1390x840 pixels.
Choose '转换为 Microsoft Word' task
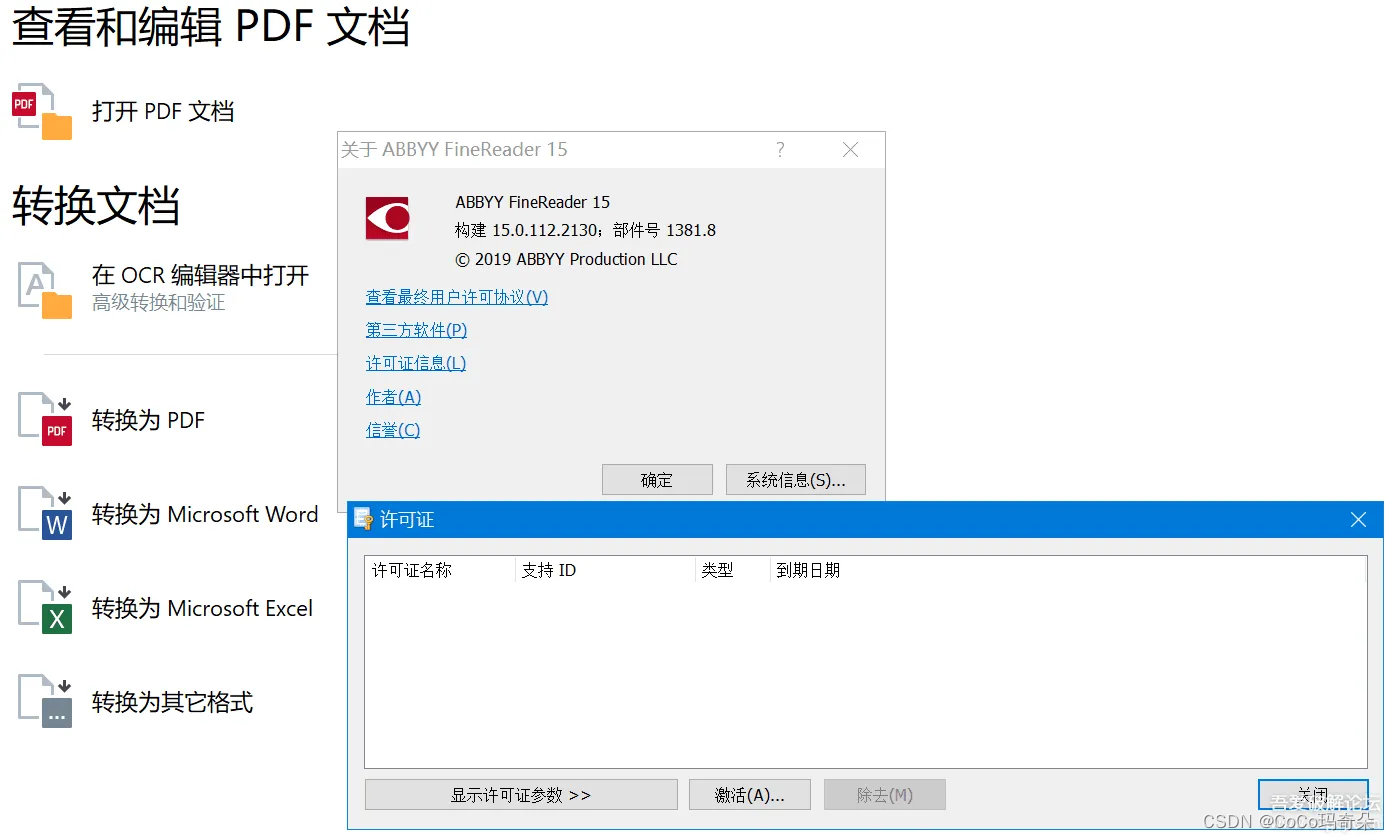click(x=205, y=514)
